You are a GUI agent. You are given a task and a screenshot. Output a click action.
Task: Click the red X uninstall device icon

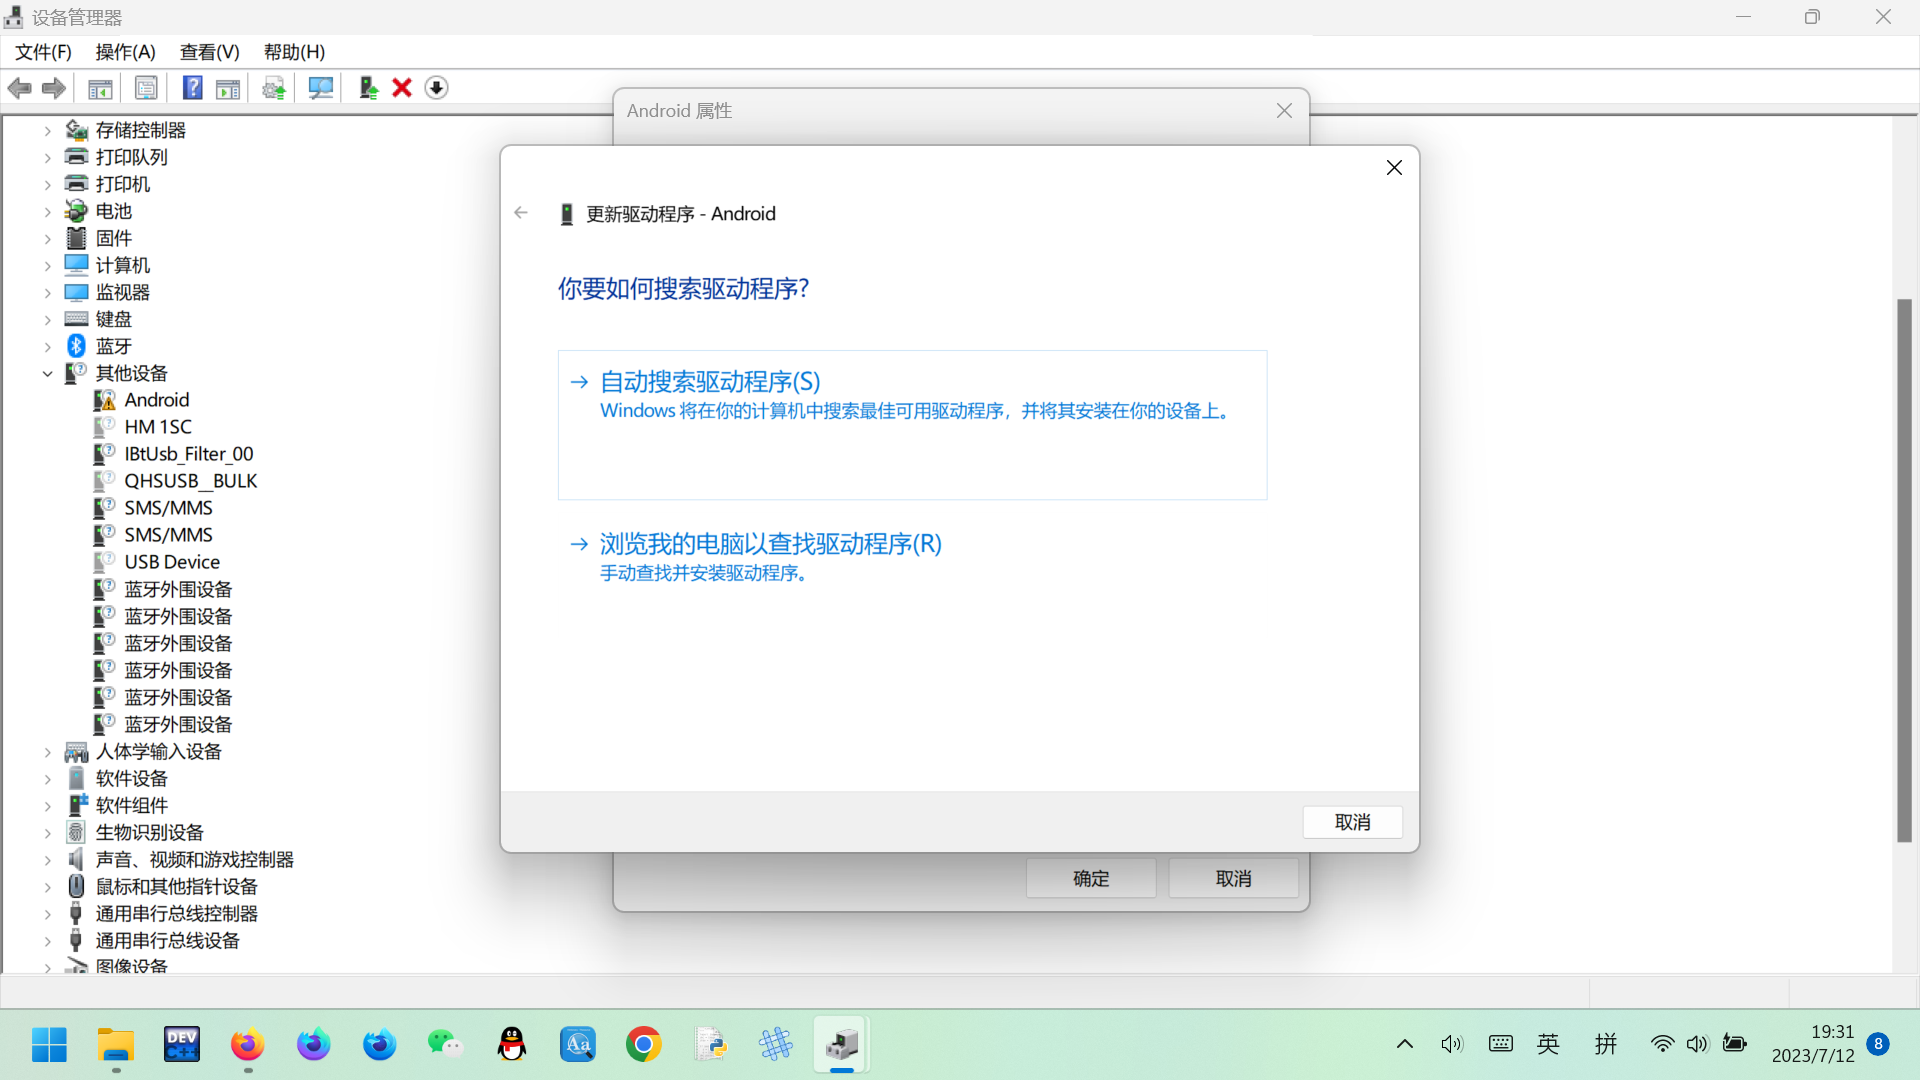pos(402,88)
